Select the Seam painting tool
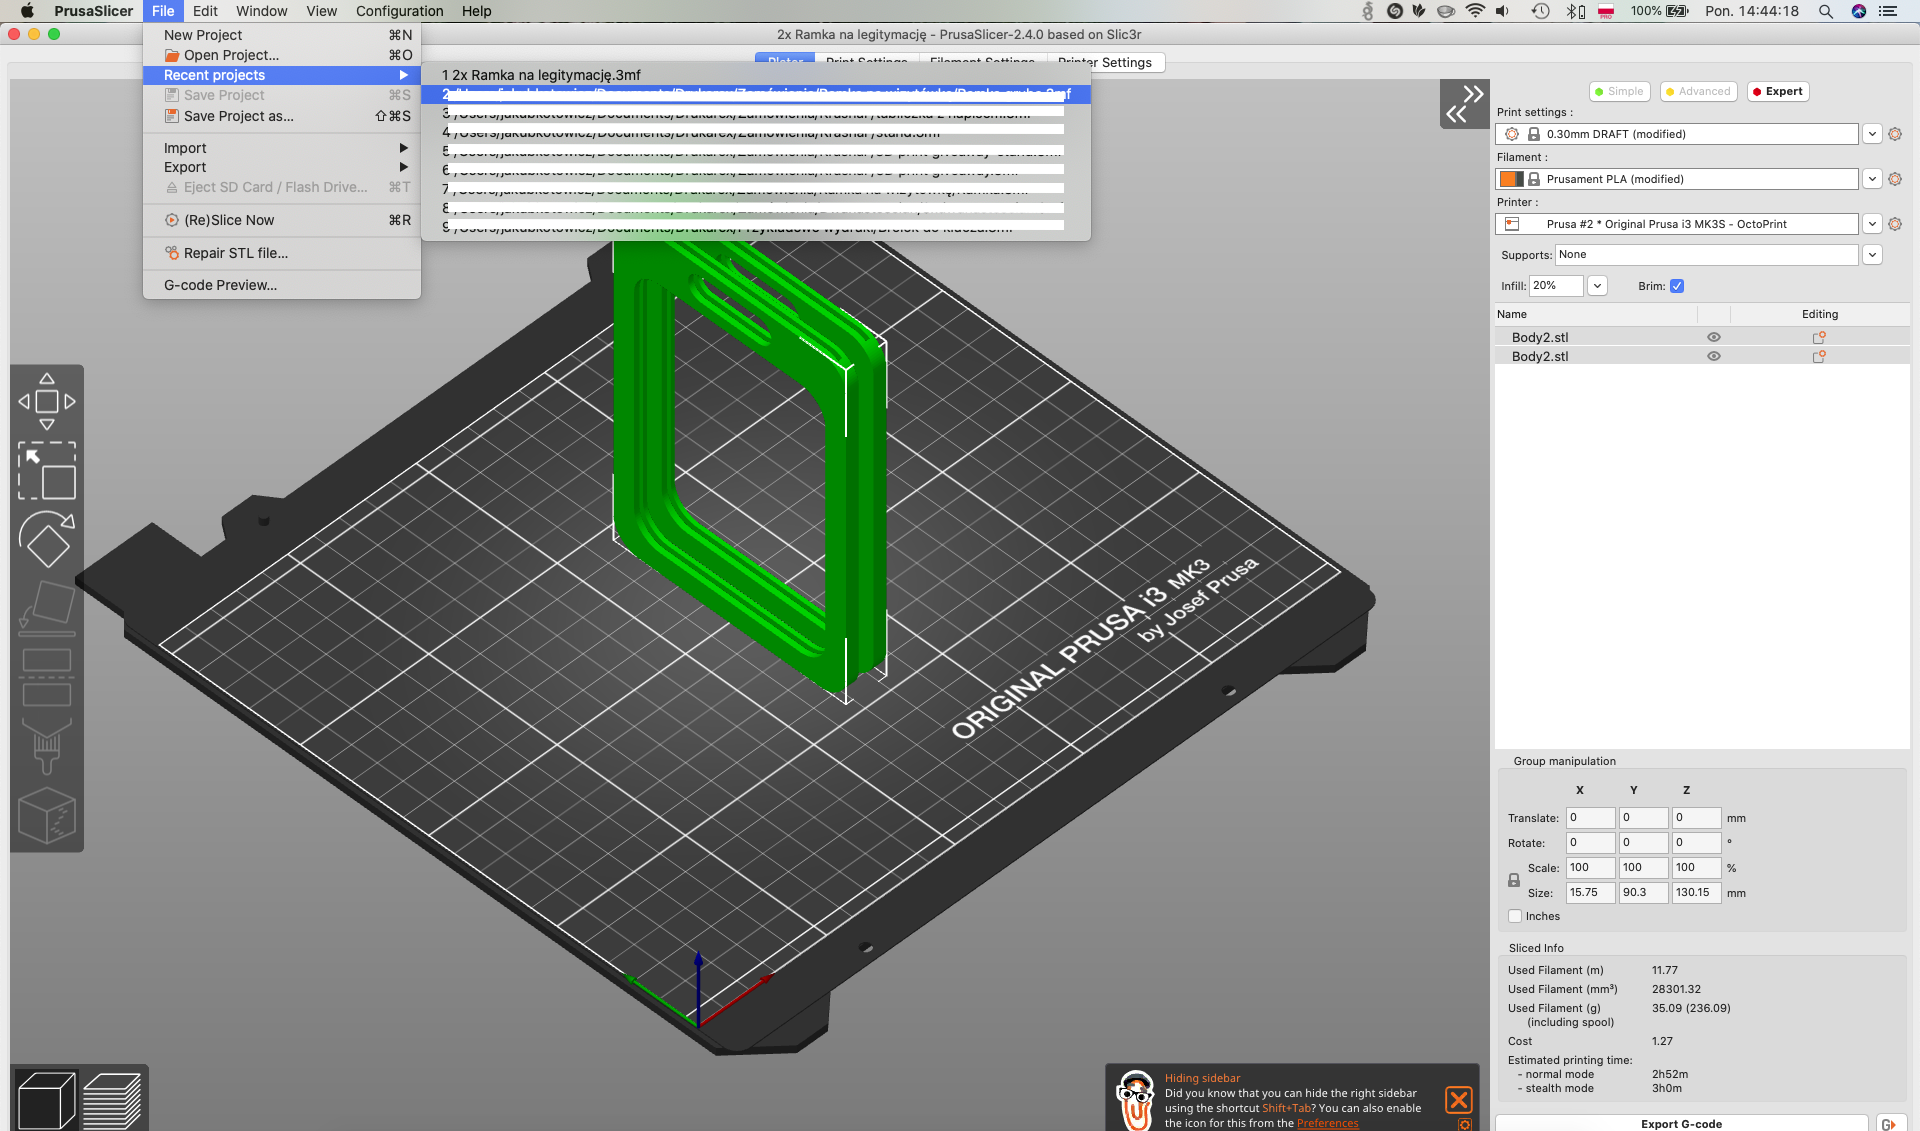Viewport: 1920px width, 1131px height. click(x=47, y=816)
